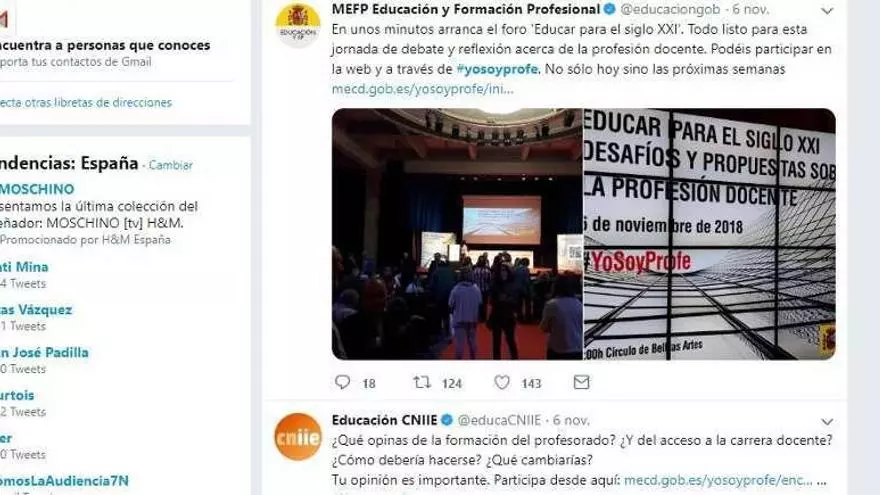880x495 pixels.
Task: Open the MOSCHINO promoted trend
Action: click(x=37, y=189)
